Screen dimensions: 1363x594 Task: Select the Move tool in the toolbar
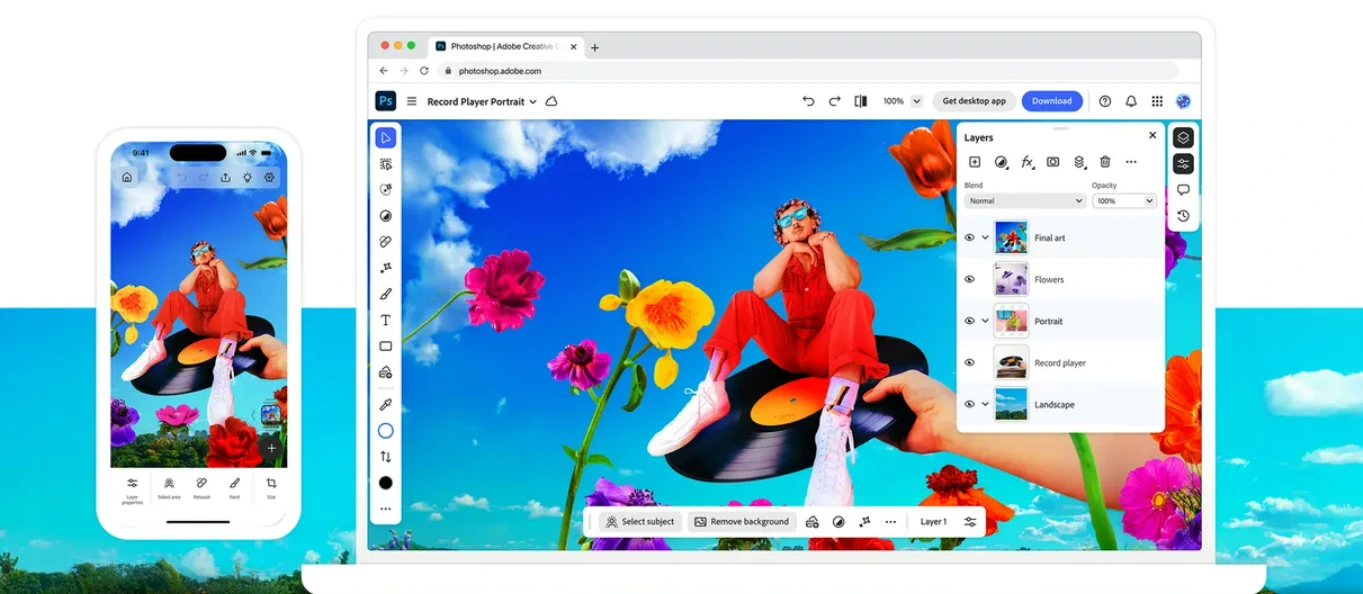385,138
